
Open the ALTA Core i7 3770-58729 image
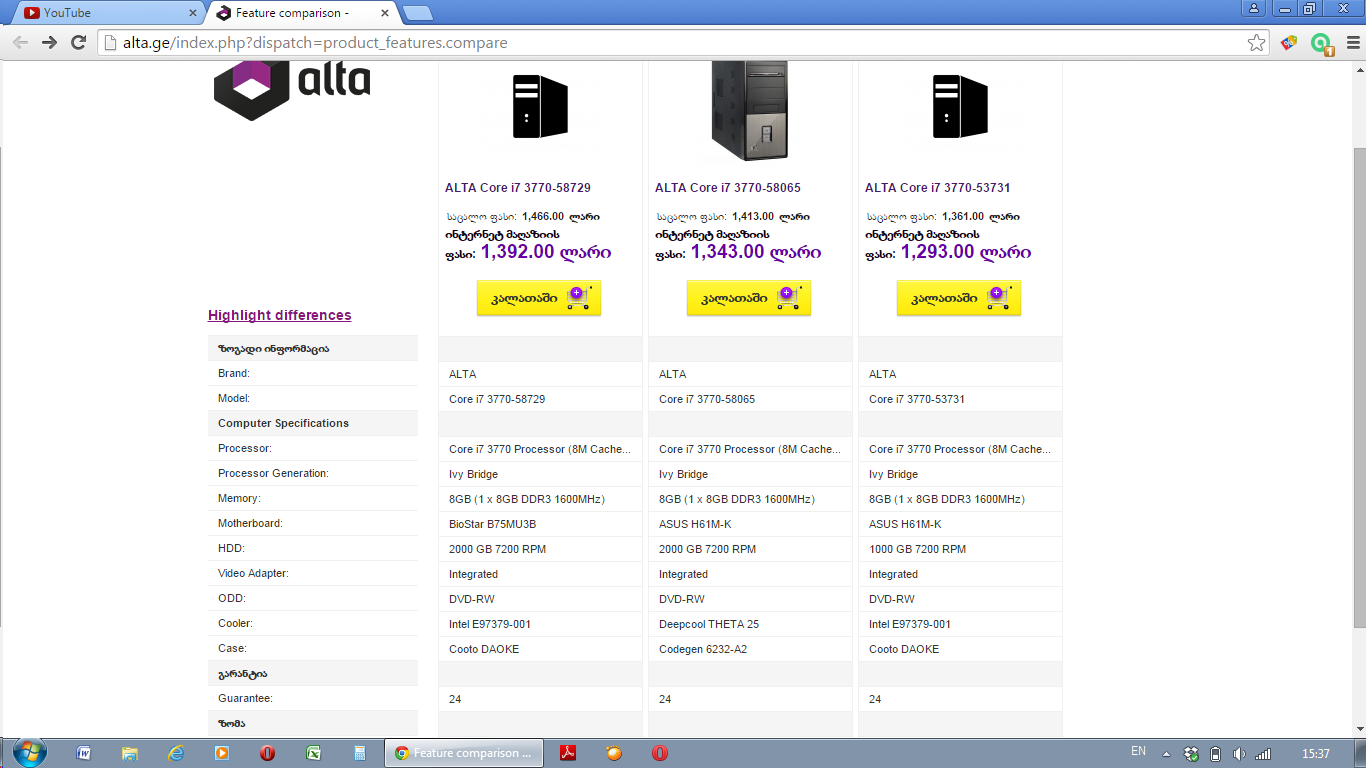540,107
